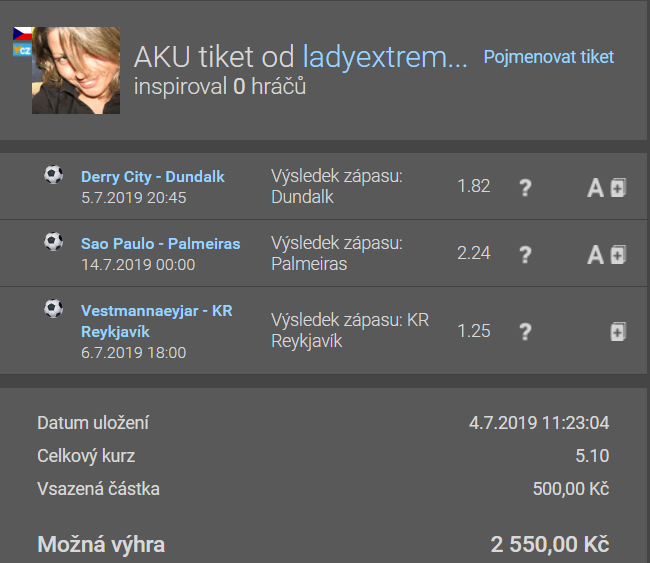The width and height of the screenshot is (650, 563).
Task: Click the Derry City - Dundalk match link
Action: [152, 177]
